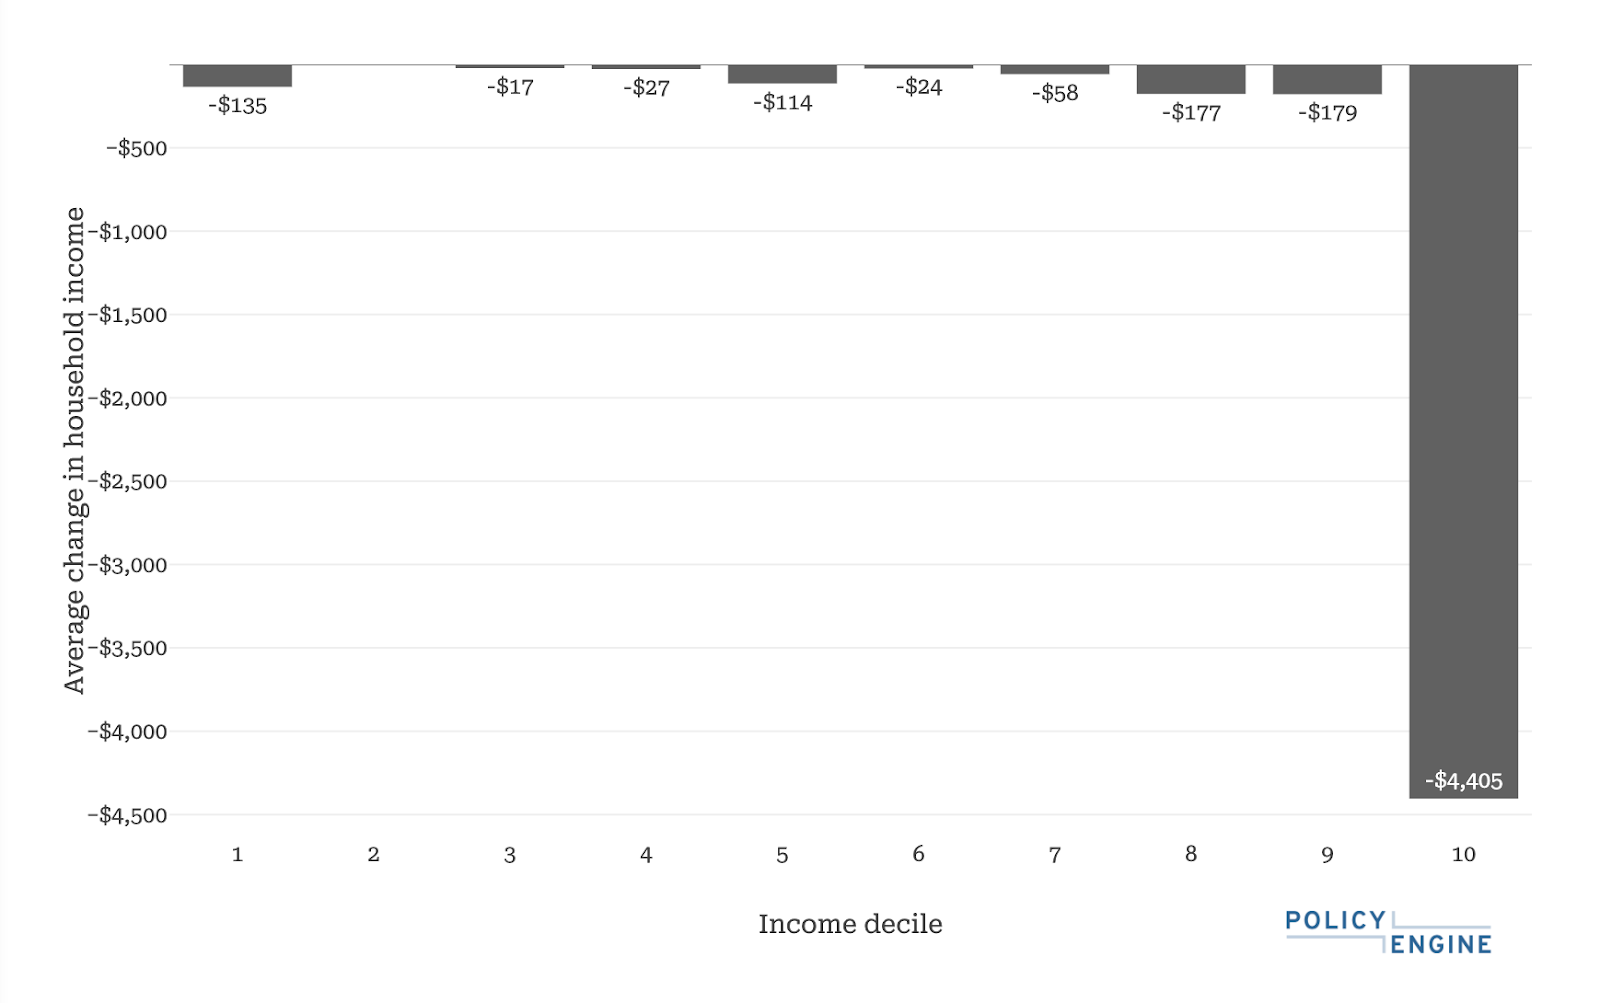Click the -$114 value label
Image resolution: width=1600 pixels, height=1003 pixels.
(782, 102)
